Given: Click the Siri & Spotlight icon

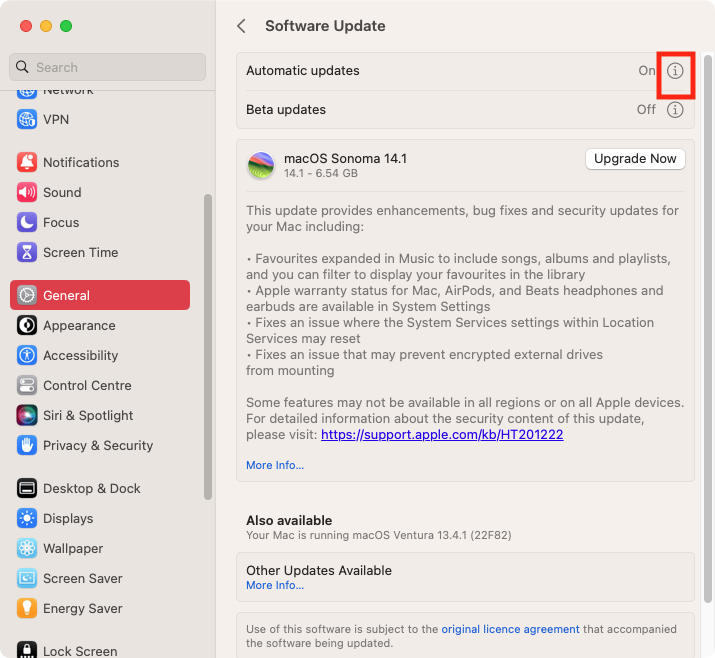Looking at the screenshot, I should [x=27, y=415].
